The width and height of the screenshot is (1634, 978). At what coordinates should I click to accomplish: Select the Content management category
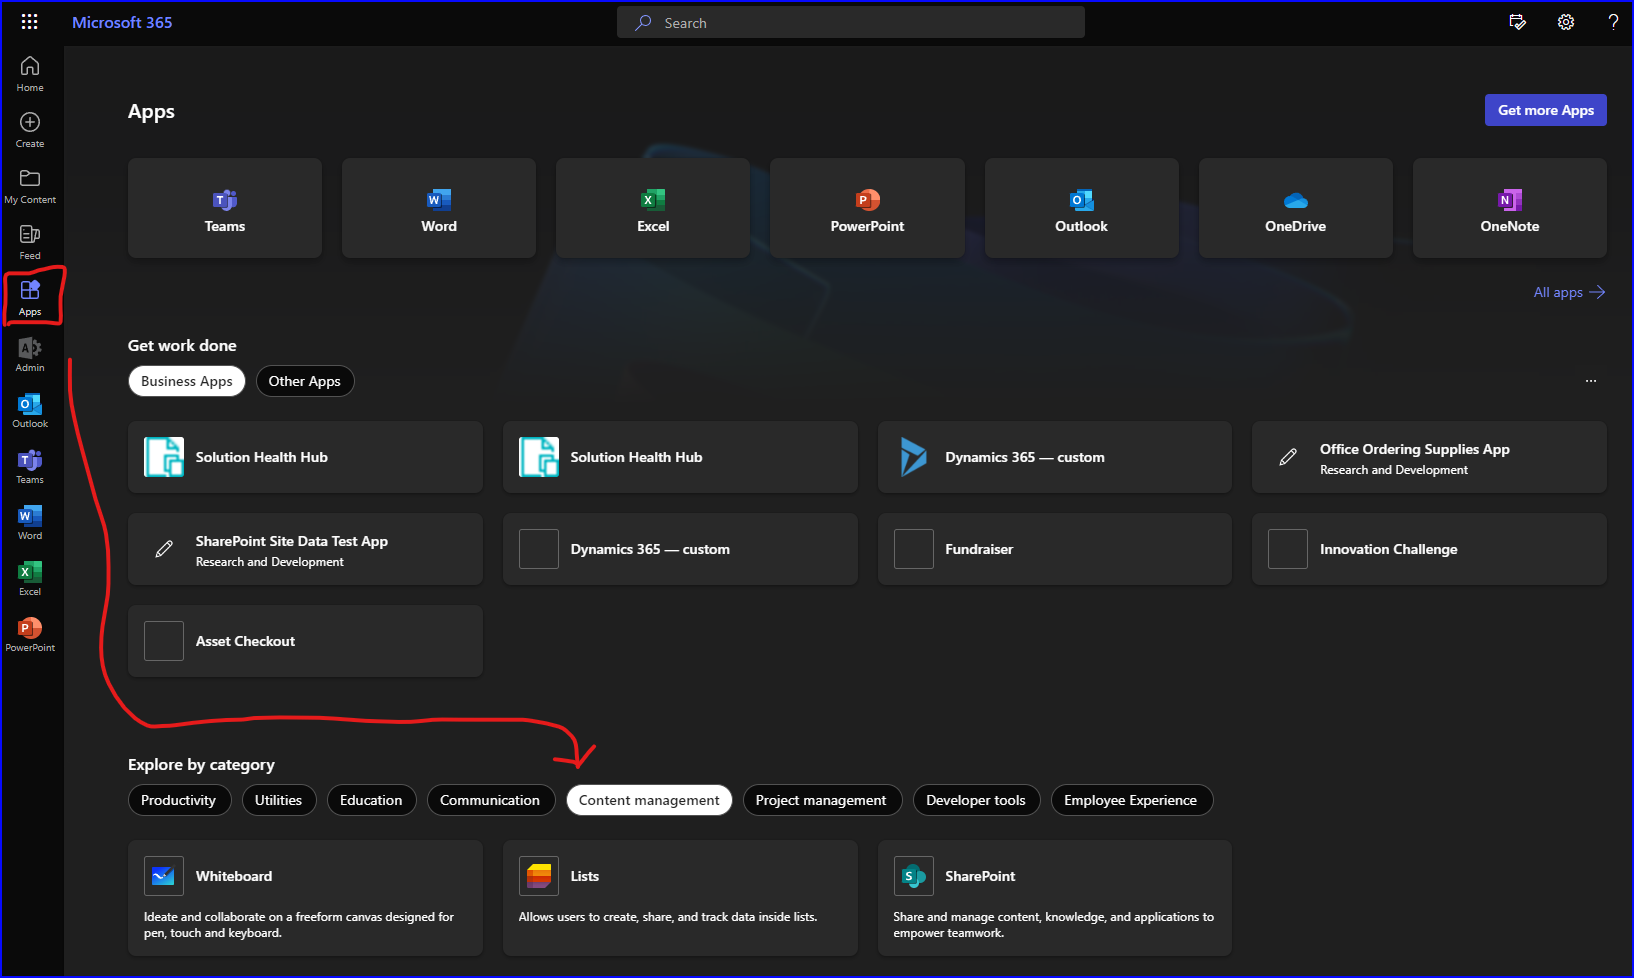(x=649, y=800)
